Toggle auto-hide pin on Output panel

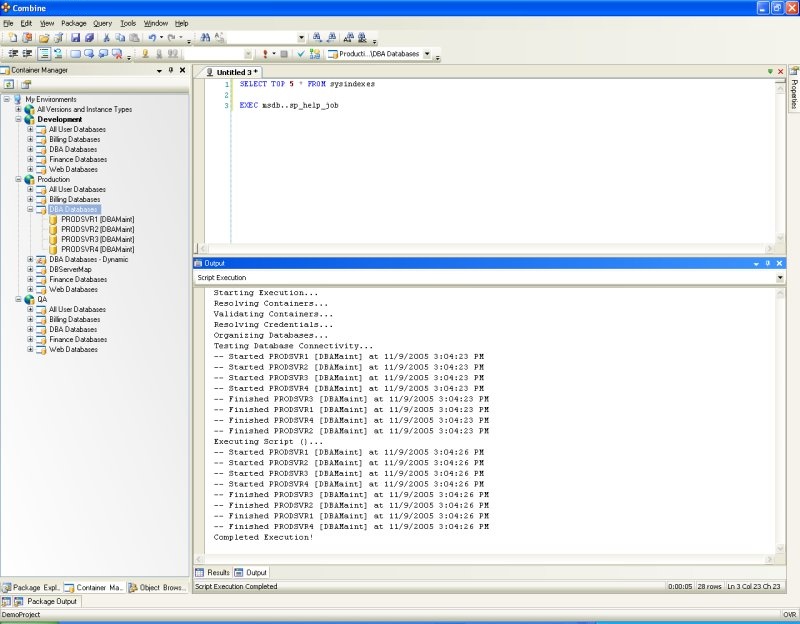coord(768,263)
